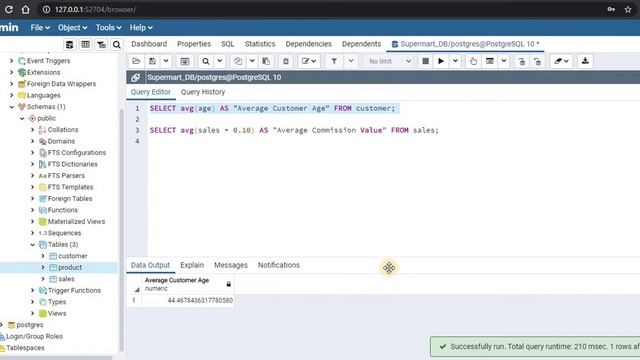The width and height of the screenshot is (640, 360).
Task: Expand the sales table node
Action: (x=43, y=279)
